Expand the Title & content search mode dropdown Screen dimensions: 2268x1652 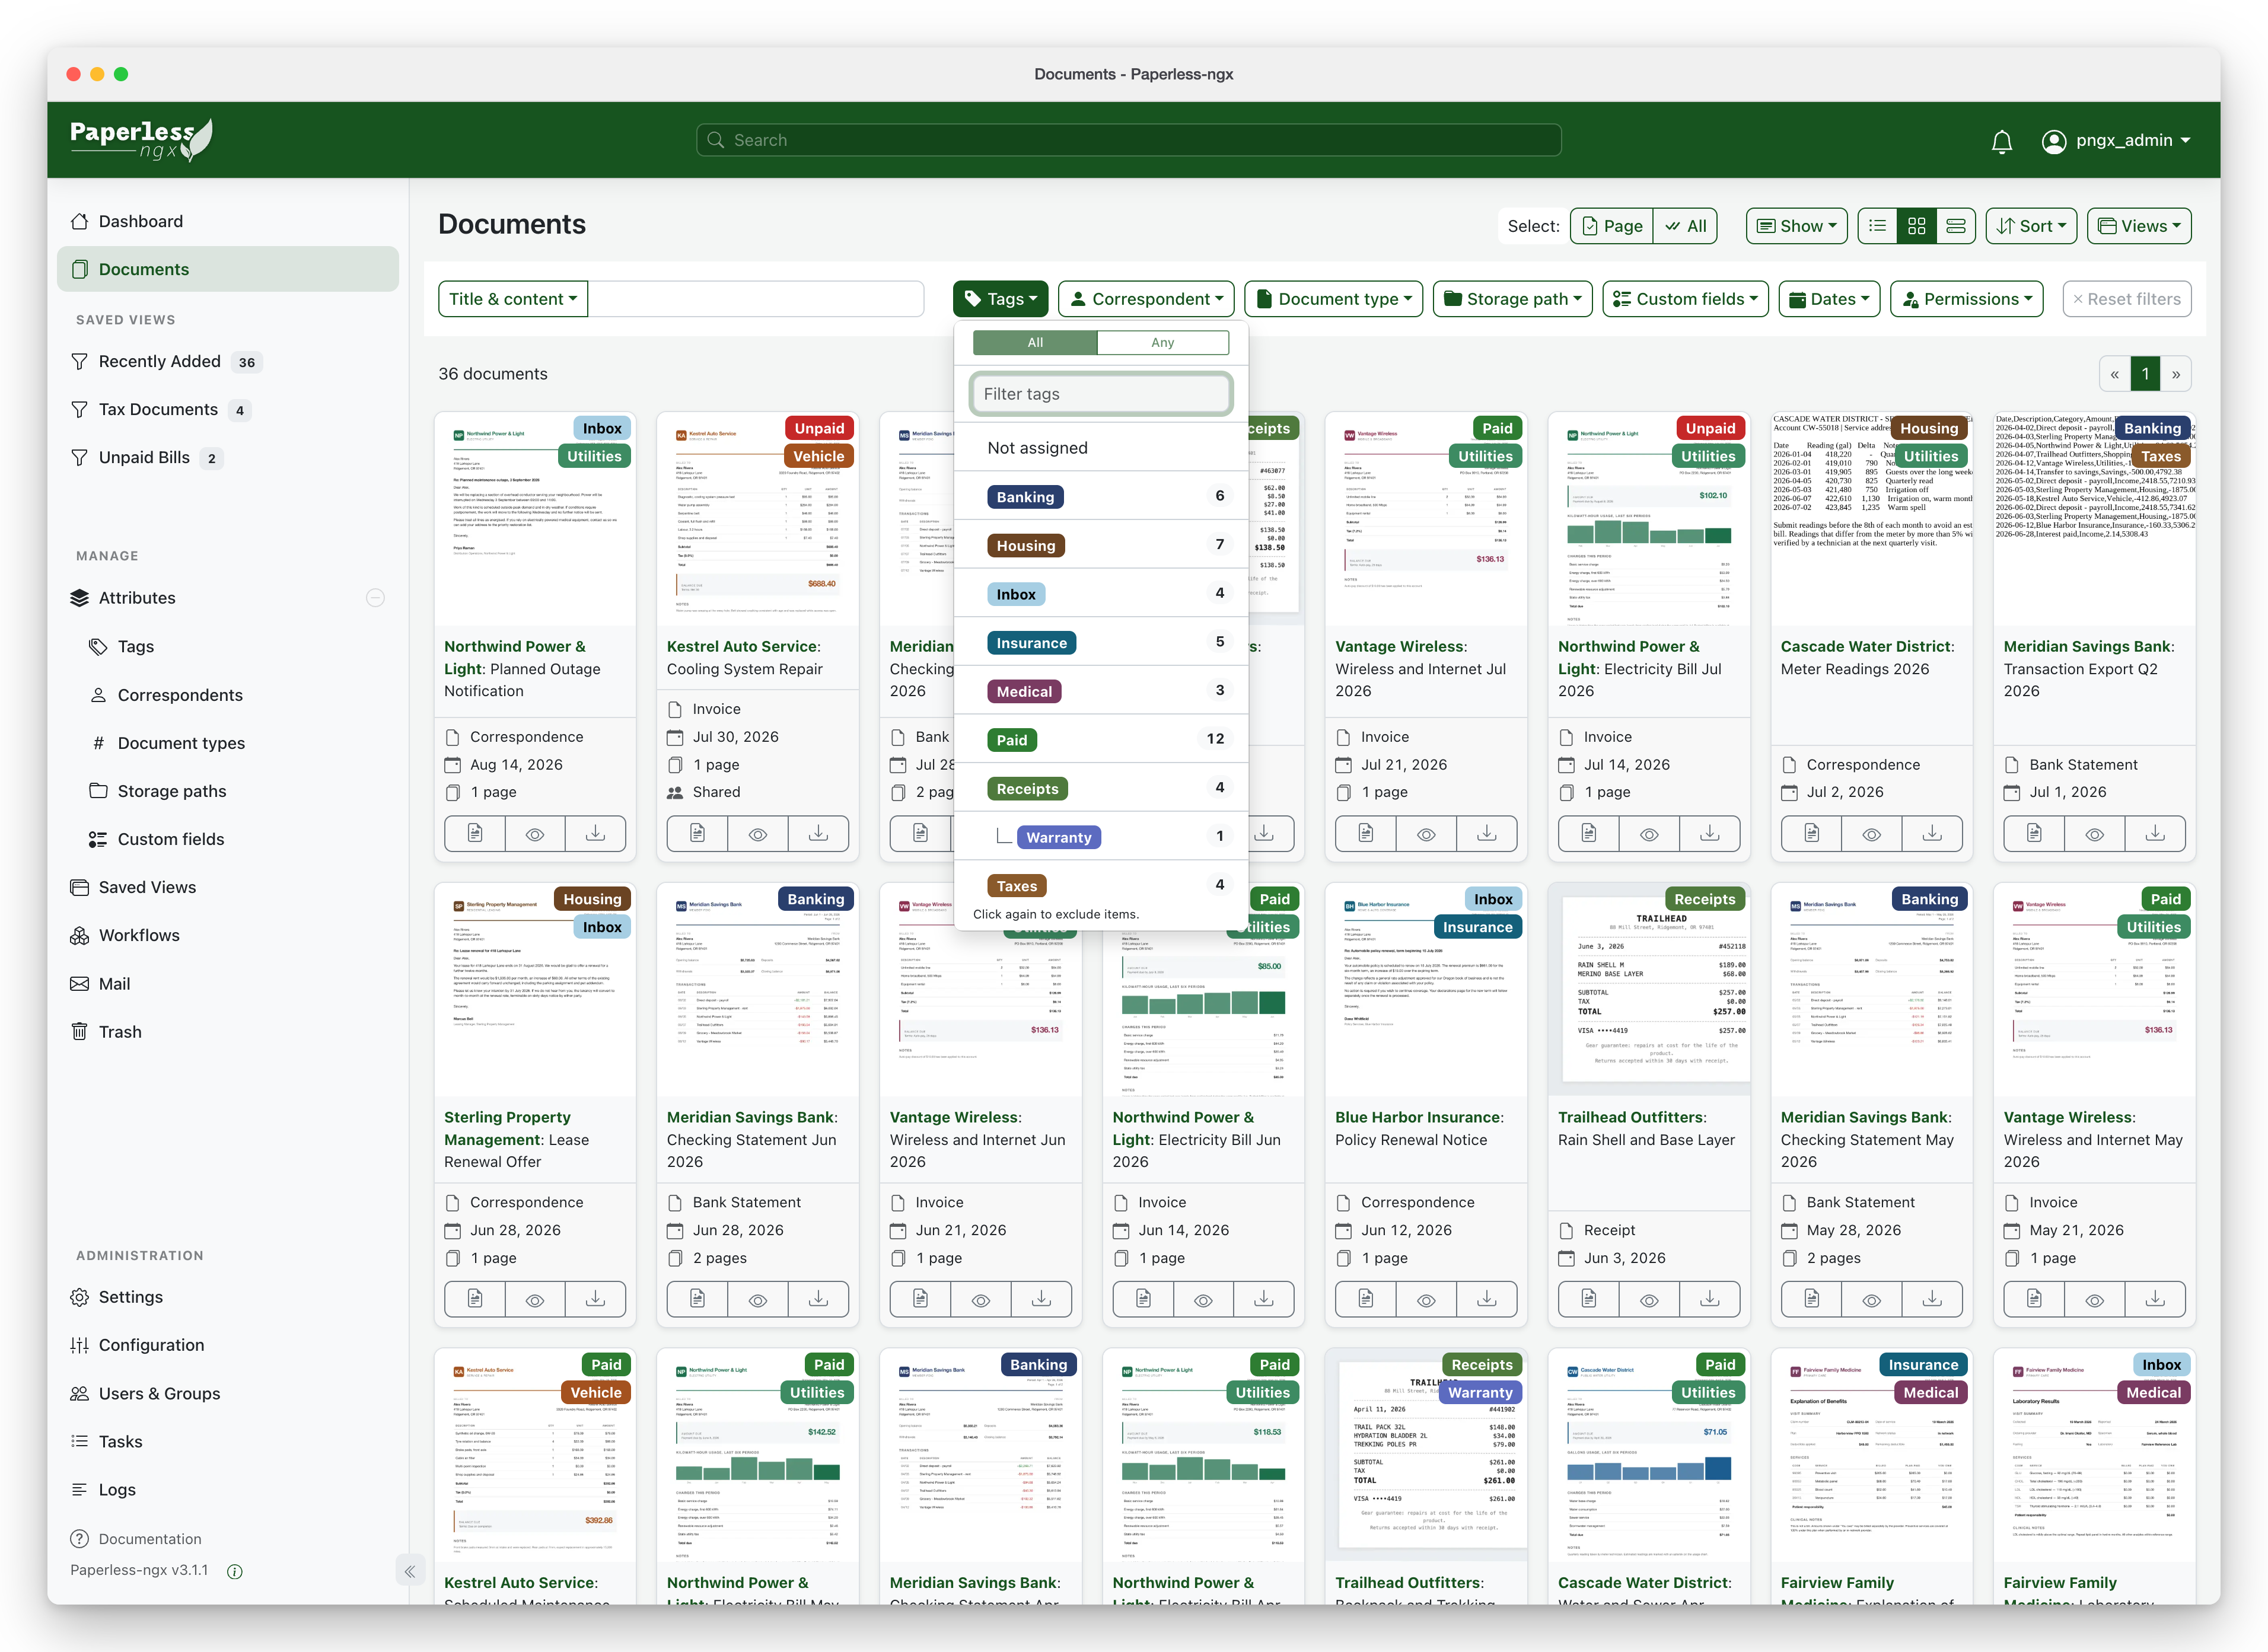(x=513, y=299)
